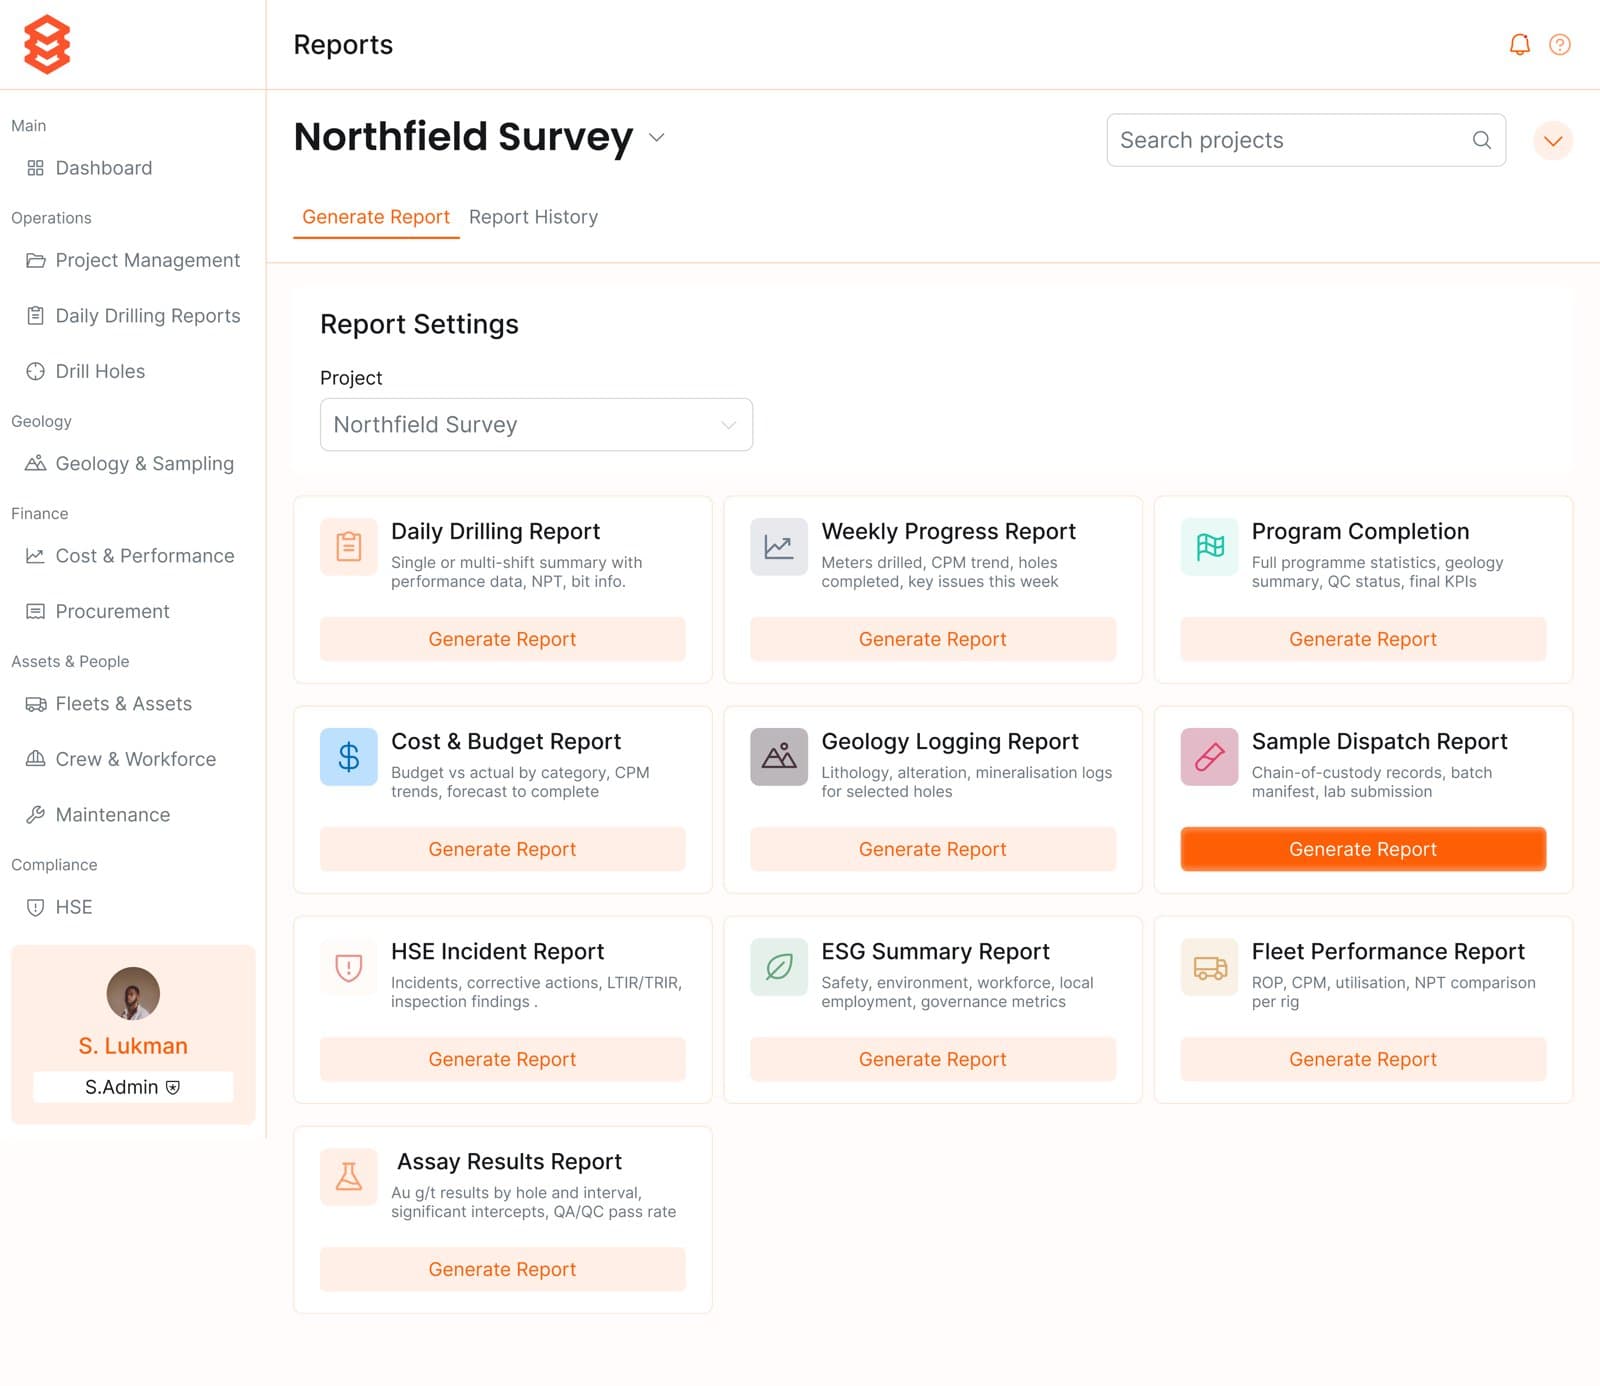Click the Geology Logging mountain icon
The height and width of the screenshot is (1386, 1600).
(779, 756)
